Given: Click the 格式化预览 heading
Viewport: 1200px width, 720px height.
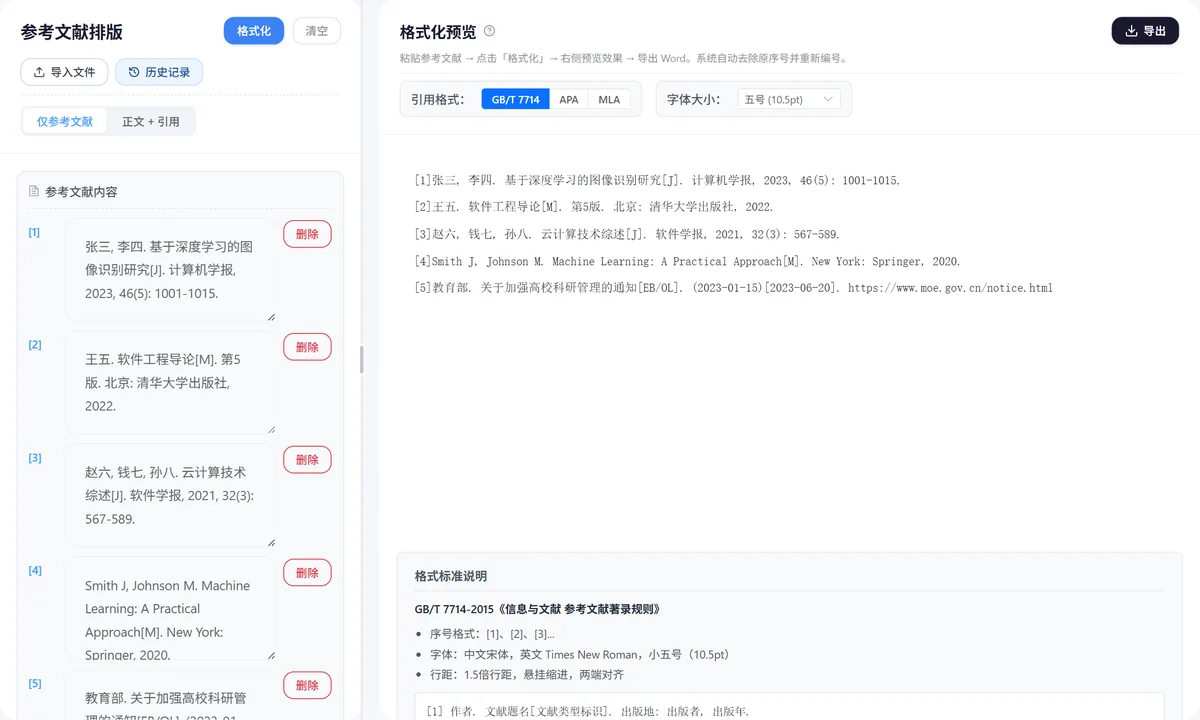Looking at the screenshot, I should point(437,32).
